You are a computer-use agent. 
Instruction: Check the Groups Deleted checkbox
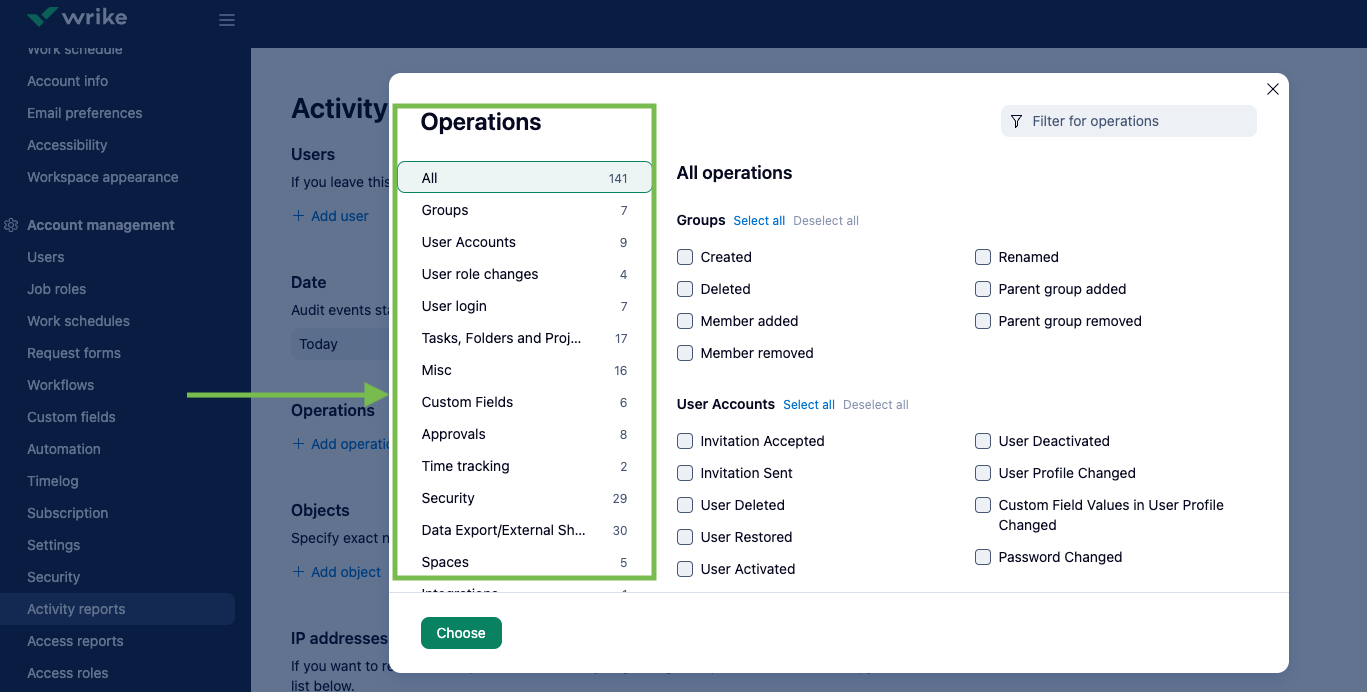pos(685,289)
